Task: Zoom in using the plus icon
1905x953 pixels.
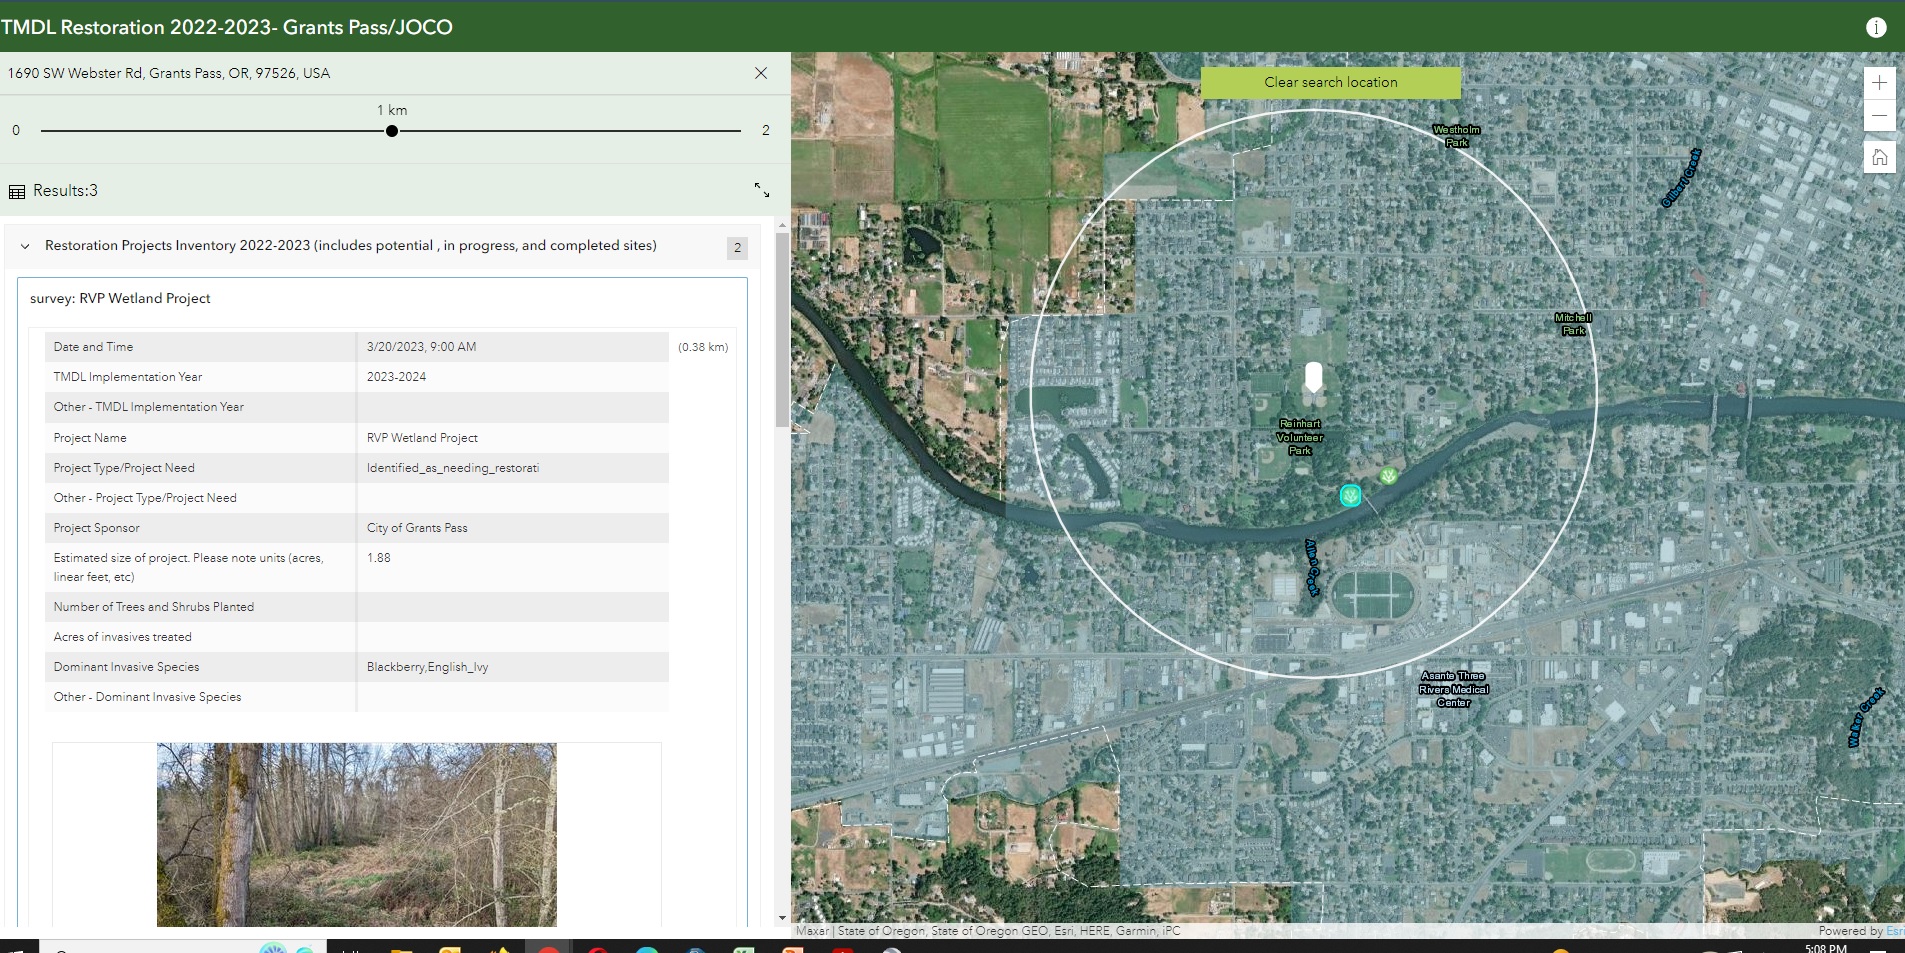Action: coord(1881,82)
